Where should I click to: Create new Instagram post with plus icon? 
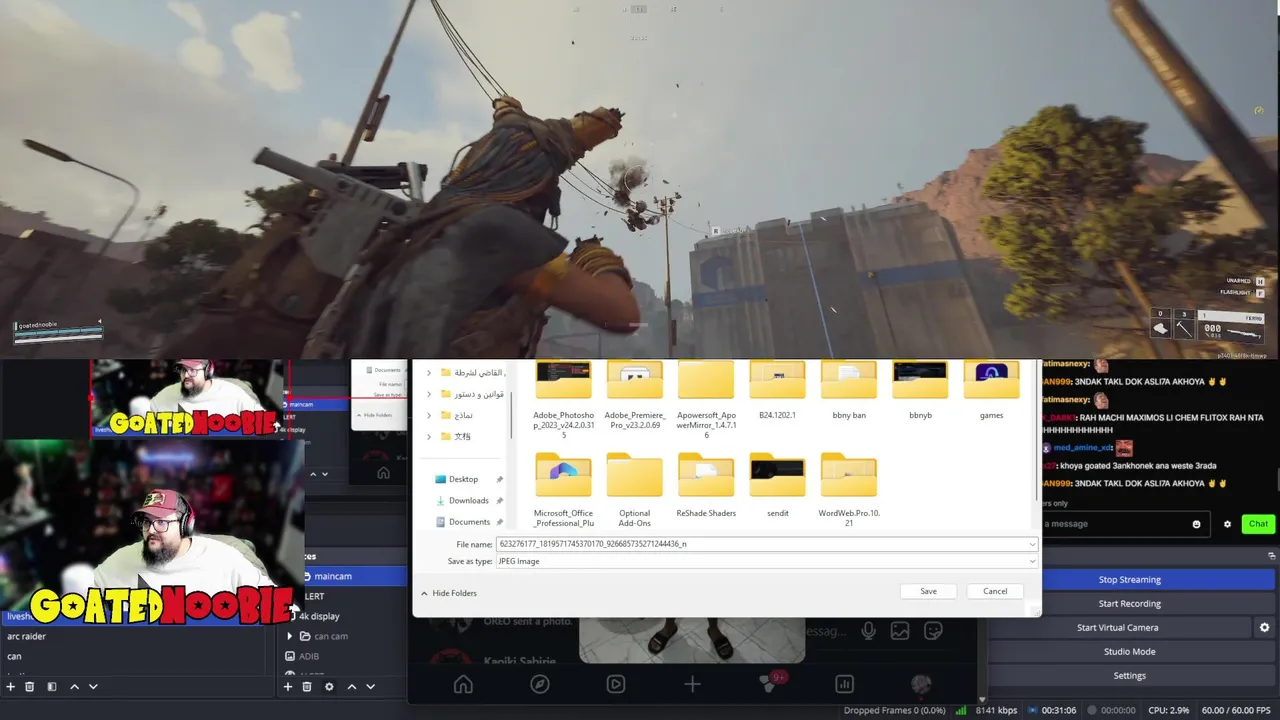pos(692,684)
